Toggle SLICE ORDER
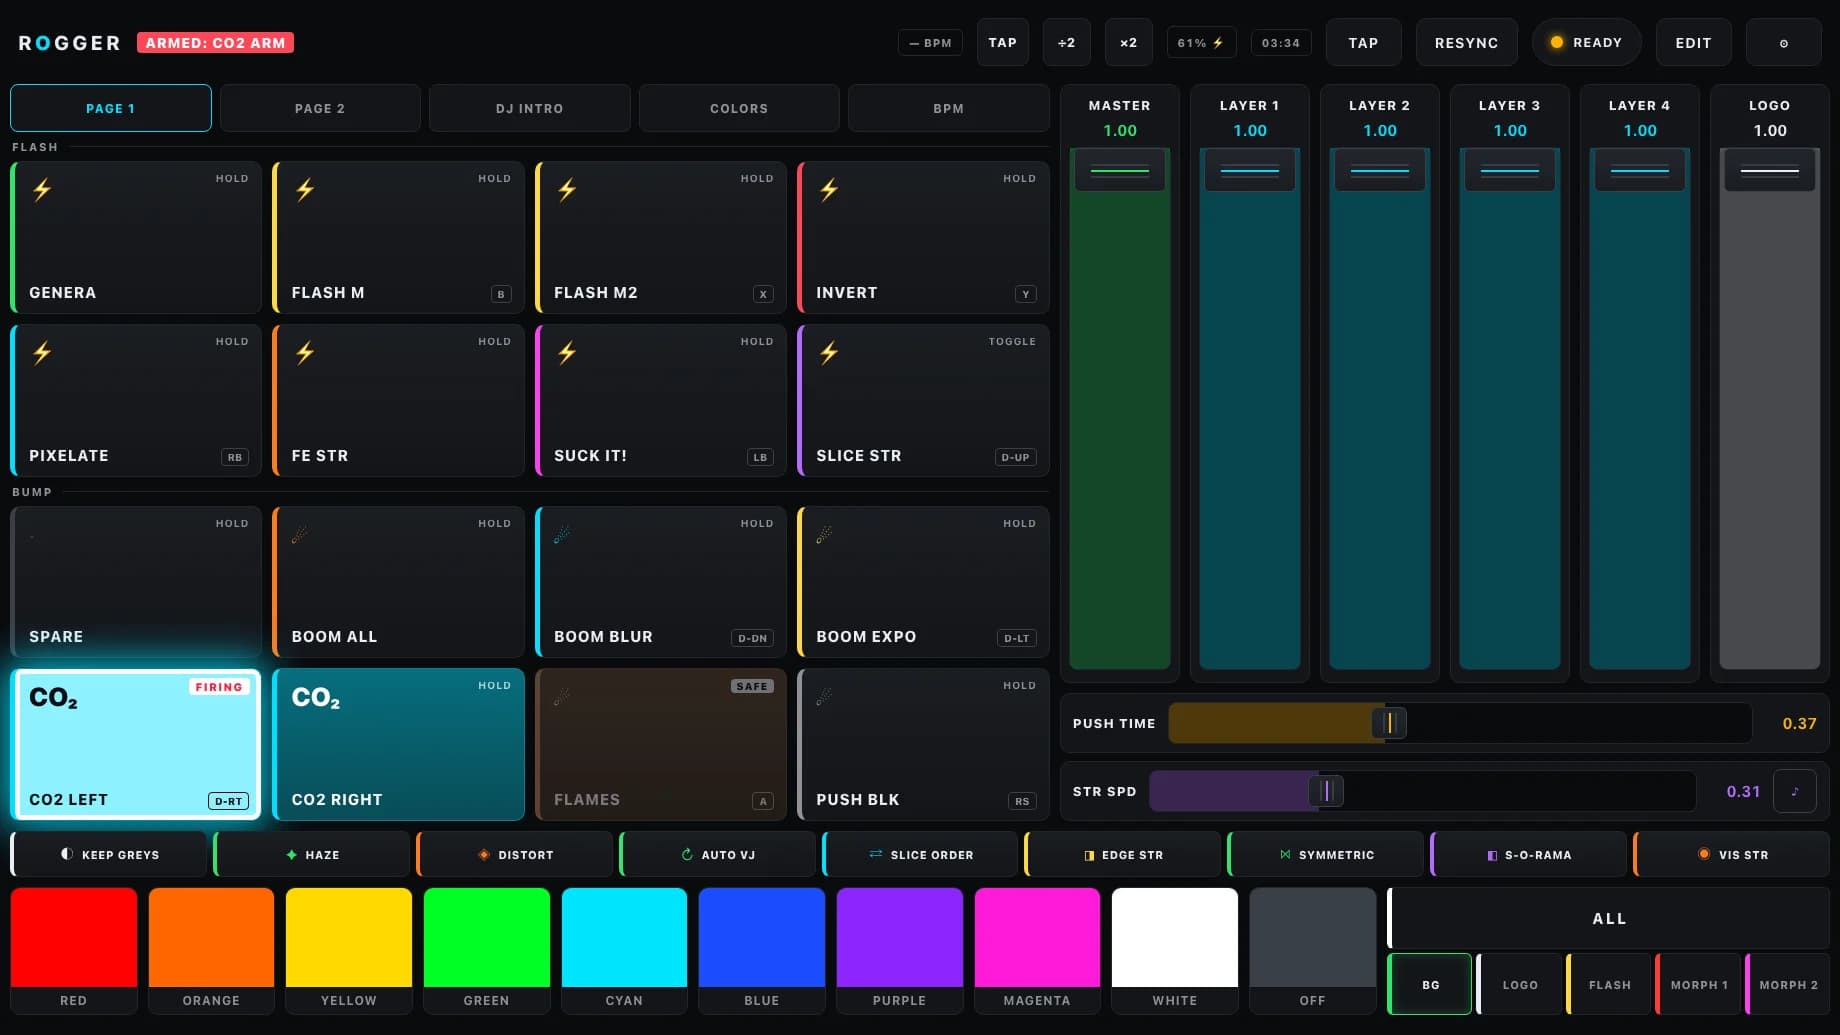Image resolution: width=1840 pixels, height=1035 pixels. click(920, 854)
